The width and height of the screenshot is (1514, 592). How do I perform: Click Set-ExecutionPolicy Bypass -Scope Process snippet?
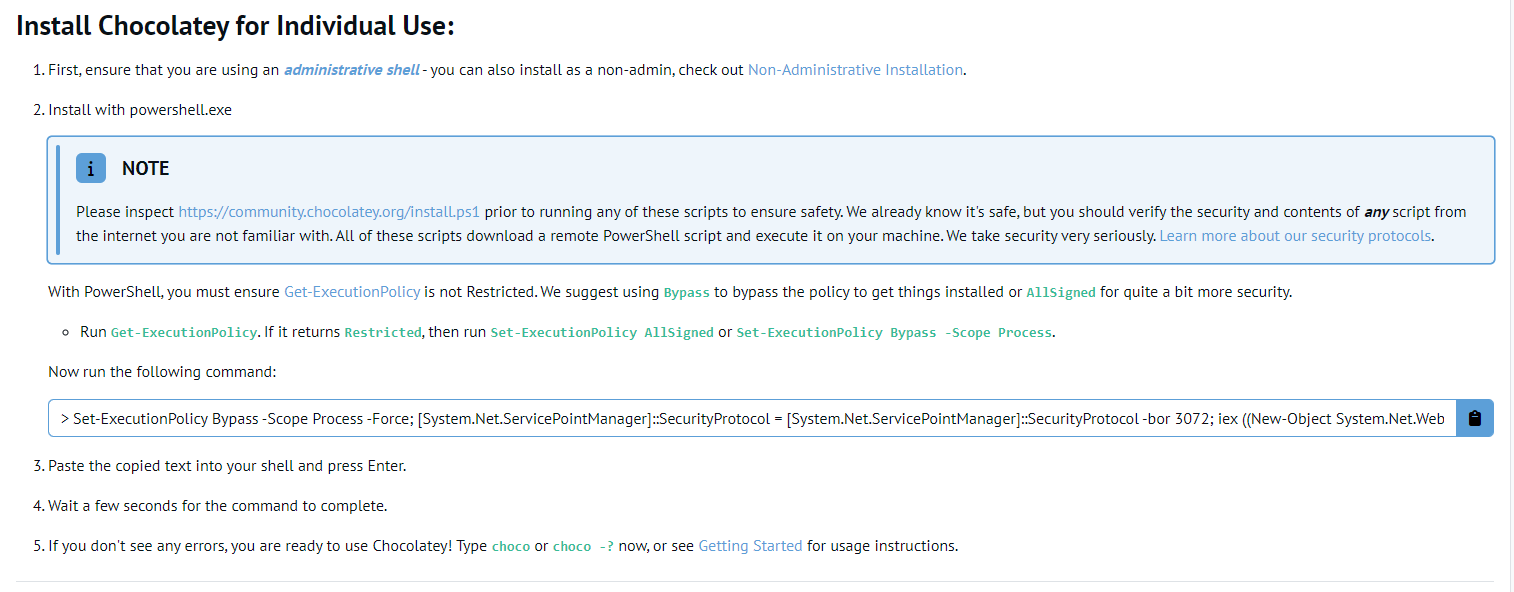894,333
